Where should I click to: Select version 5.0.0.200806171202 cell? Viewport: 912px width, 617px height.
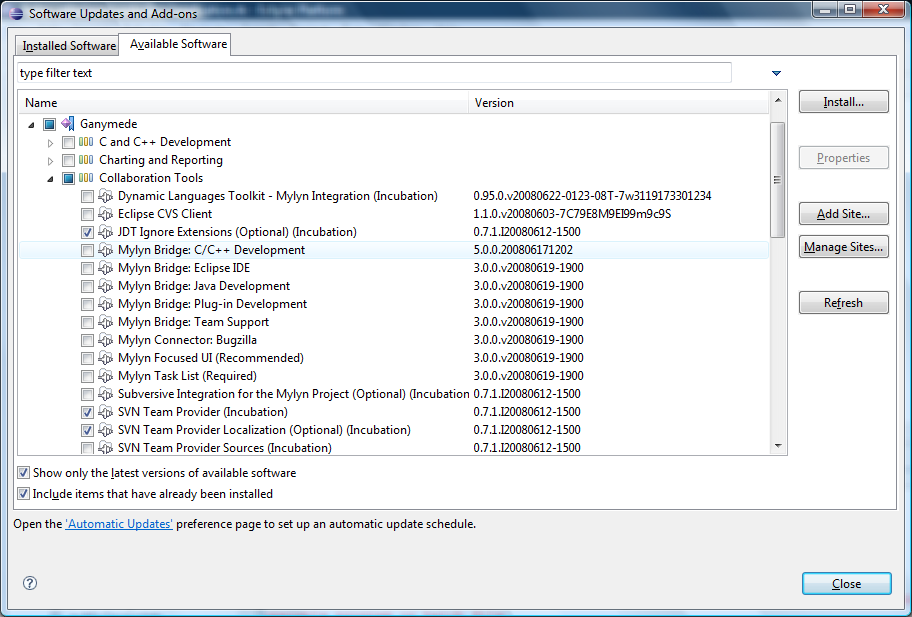tap(523, 250)
